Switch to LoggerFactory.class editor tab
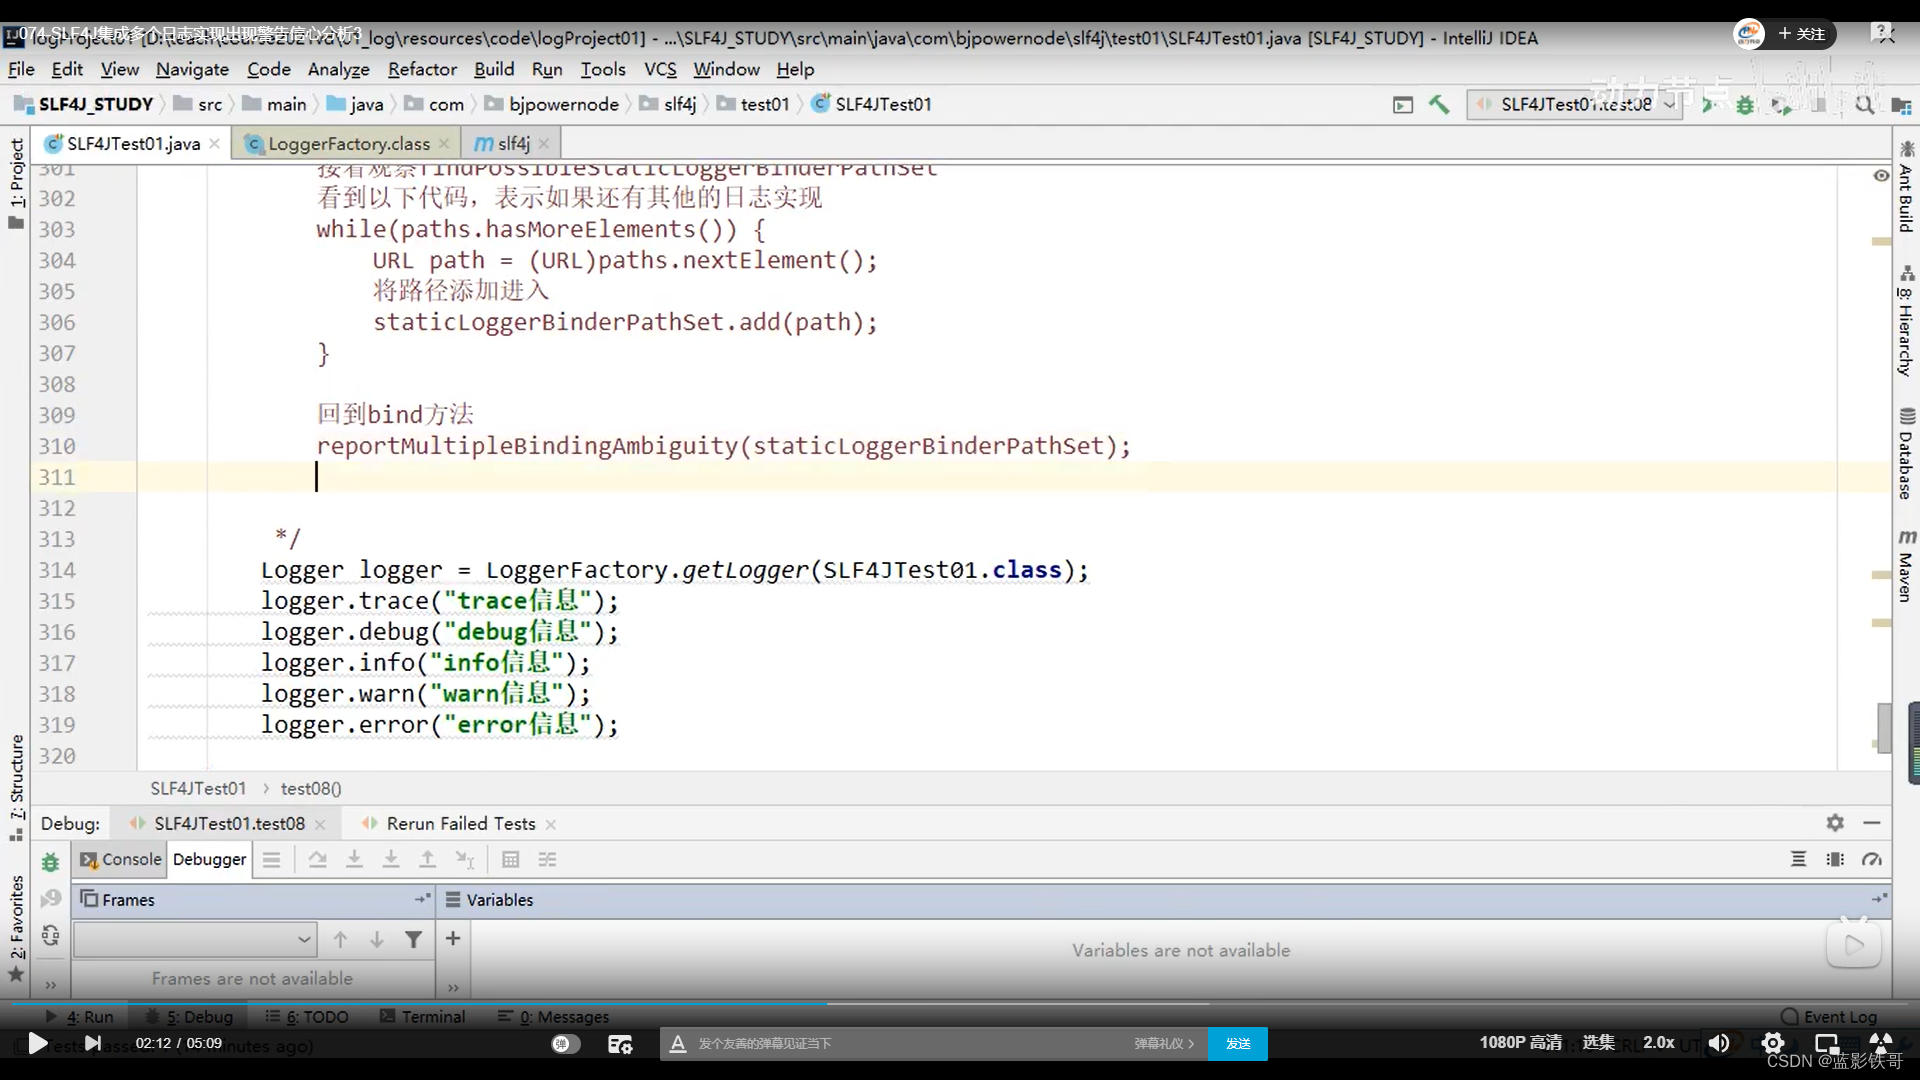This screenshot has width=1920, height=1080. click(348, 143)
